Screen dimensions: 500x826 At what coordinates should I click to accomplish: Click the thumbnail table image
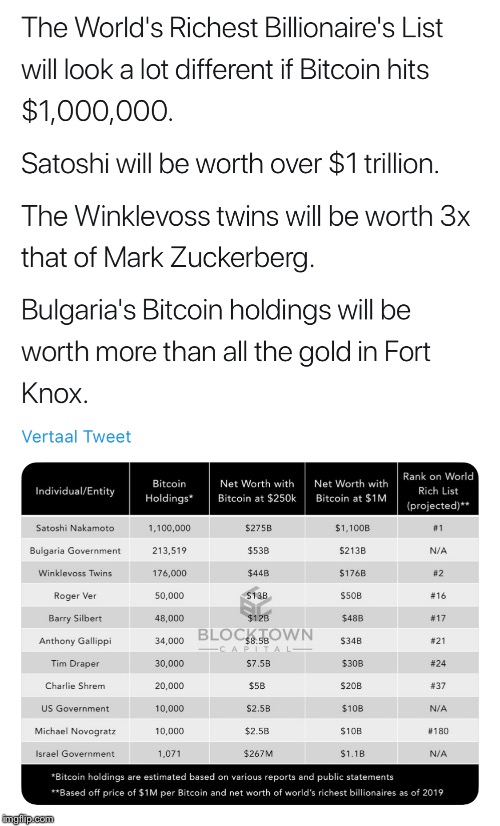[x=250, y=633]
